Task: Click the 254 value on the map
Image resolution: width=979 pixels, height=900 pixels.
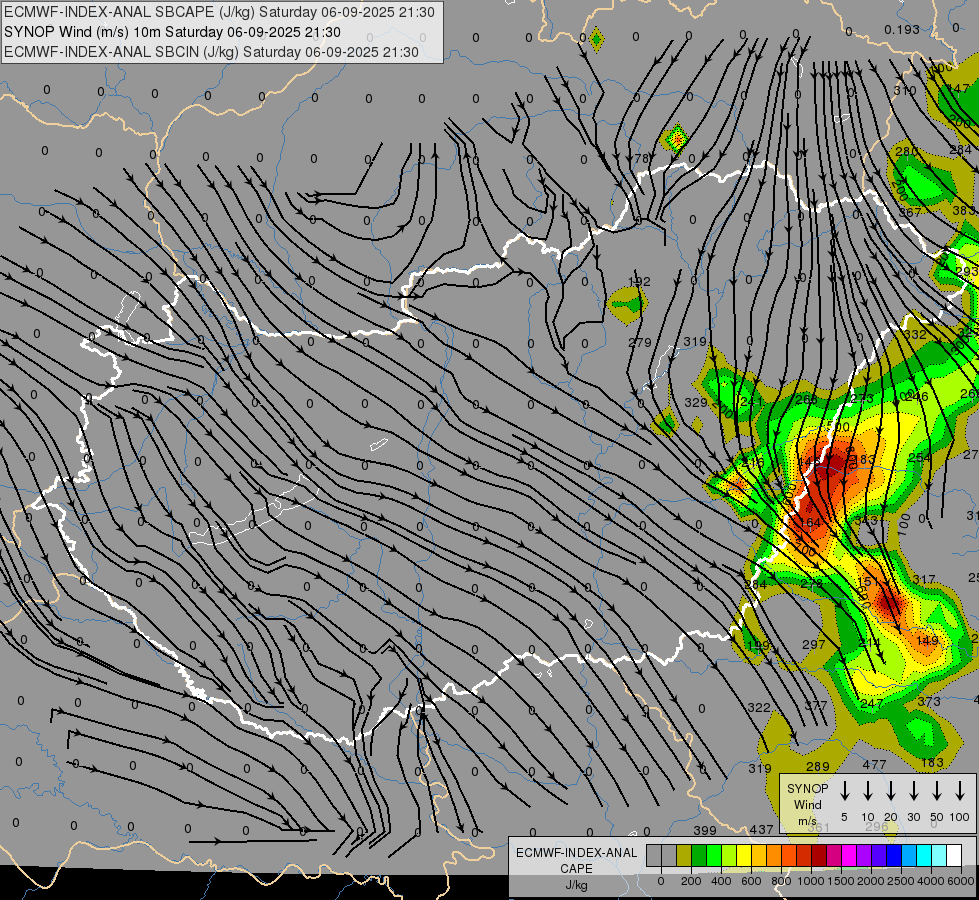Action: click(920, 458)
